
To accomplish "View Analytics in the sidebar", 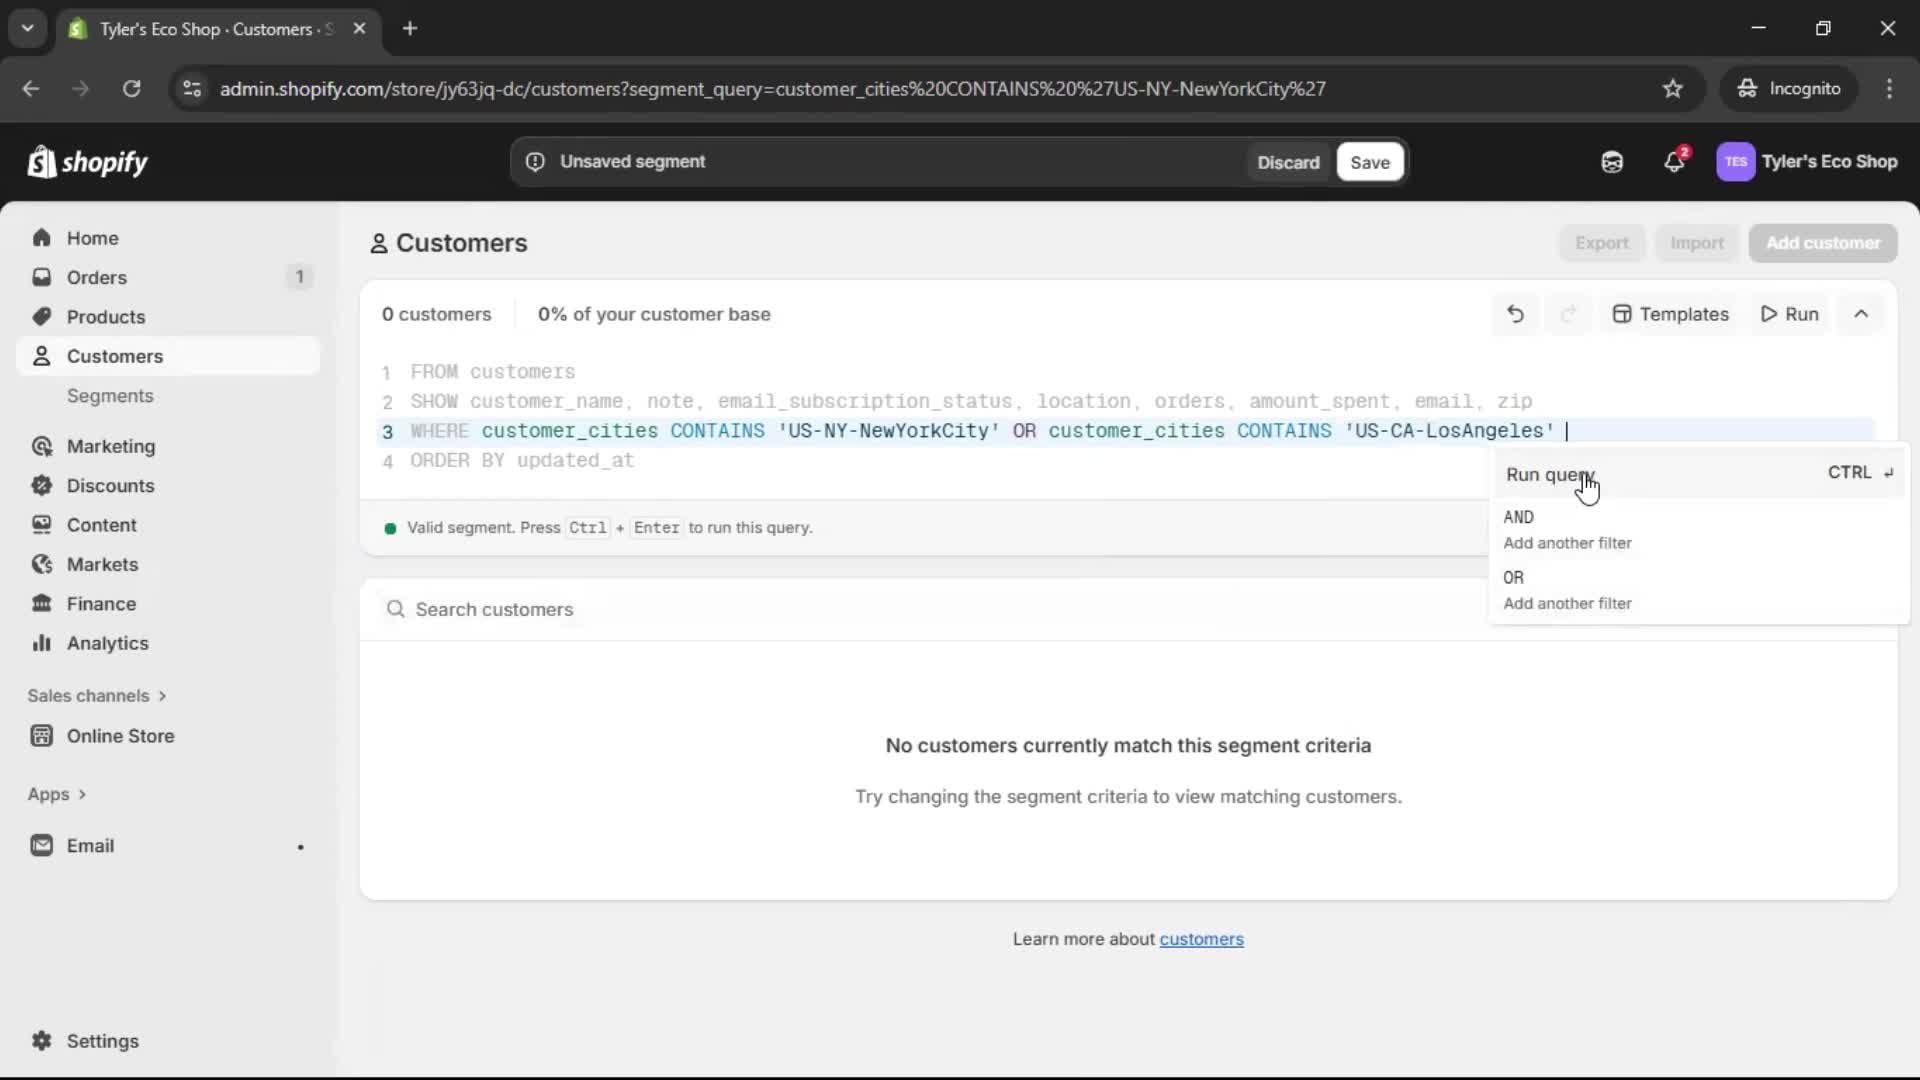I will tap(106, 643).
